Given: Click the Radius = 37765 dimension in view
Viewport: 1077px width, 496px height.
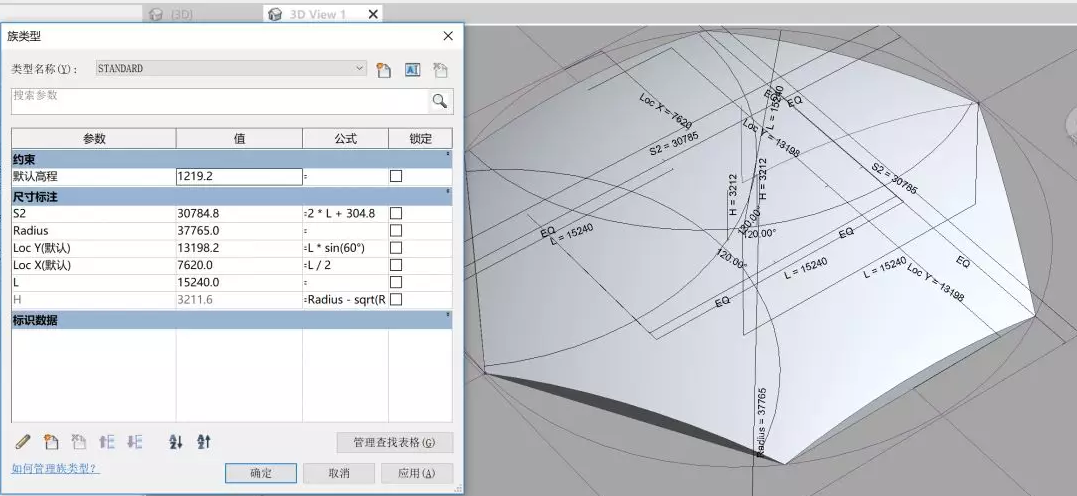Looking at the screenshot, I should (x=761, y=422).
